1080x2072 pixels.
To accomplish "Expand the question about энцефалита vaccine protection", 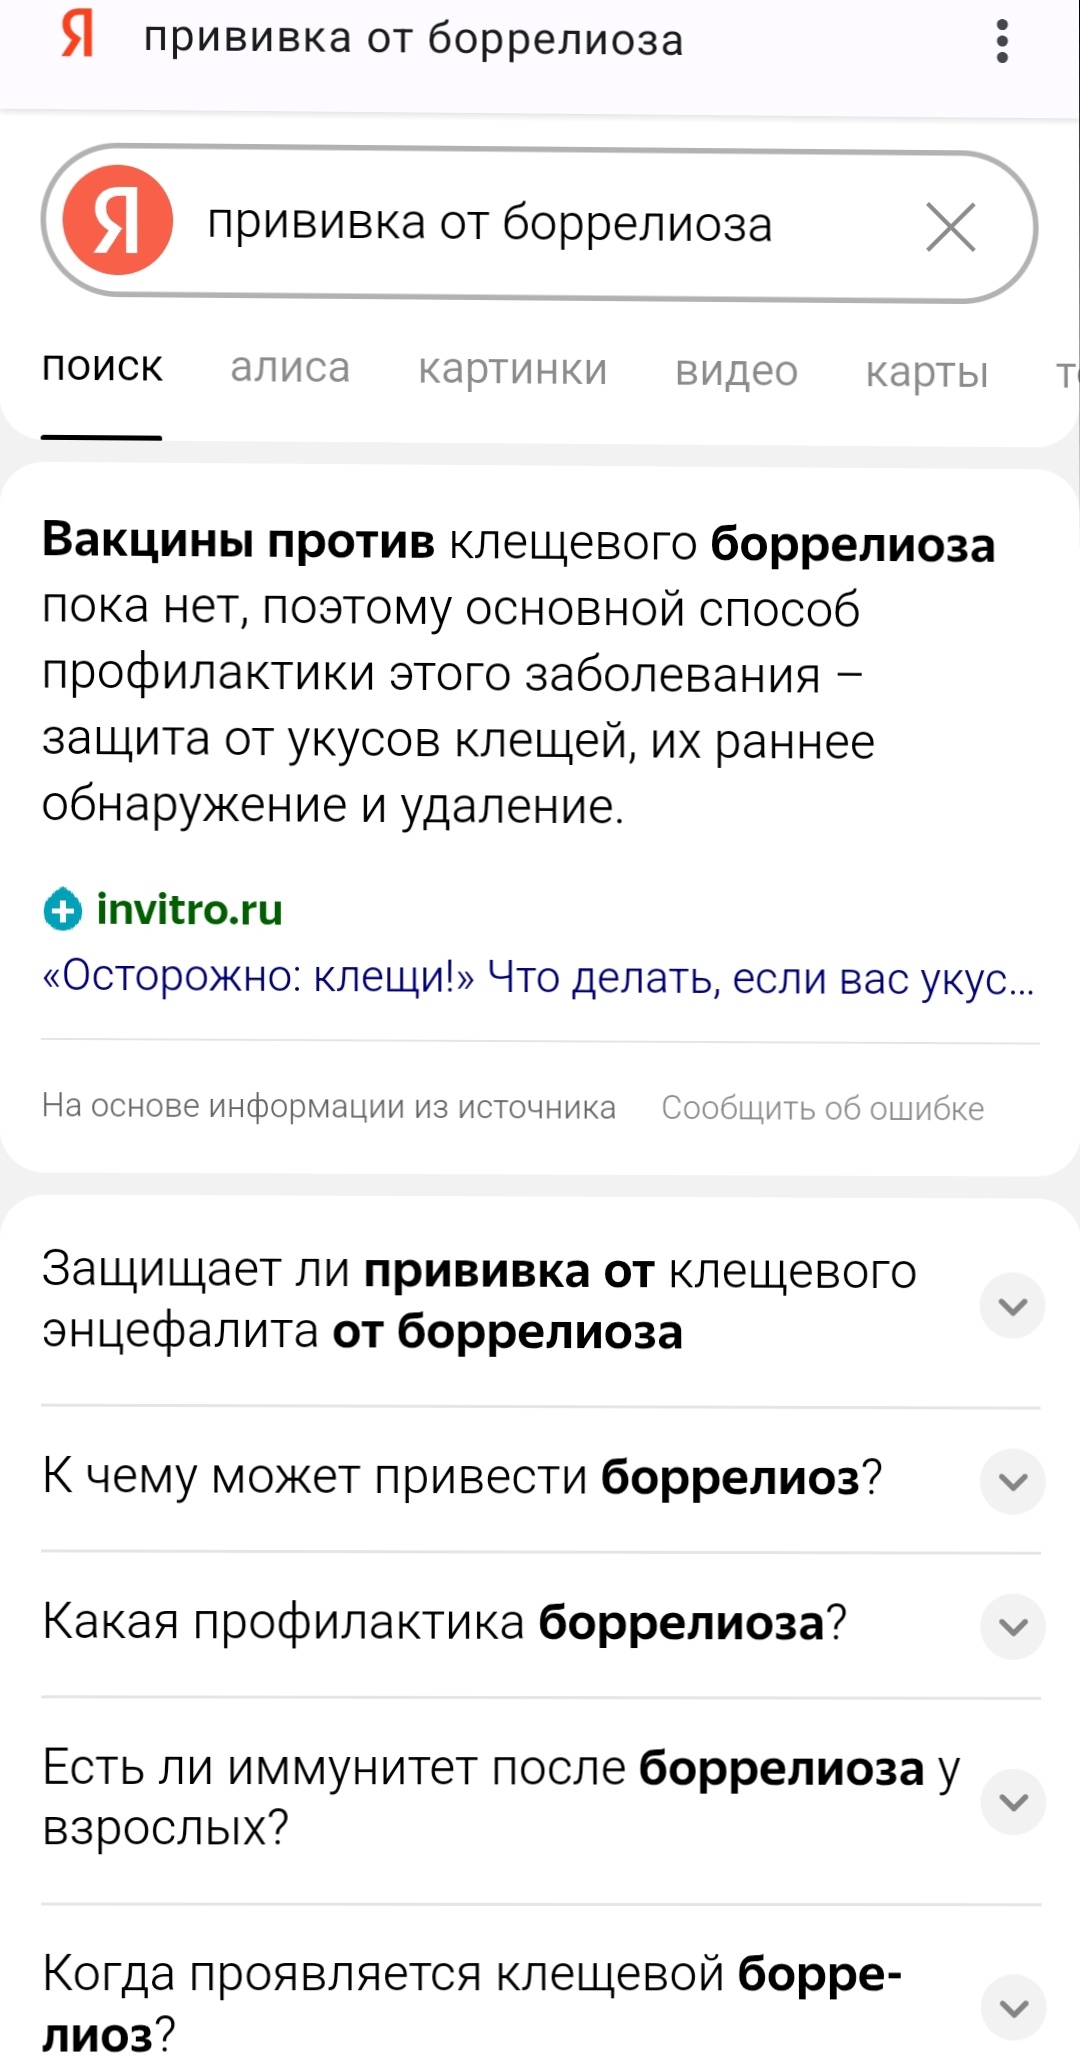I will [x=1012, y=1305].
